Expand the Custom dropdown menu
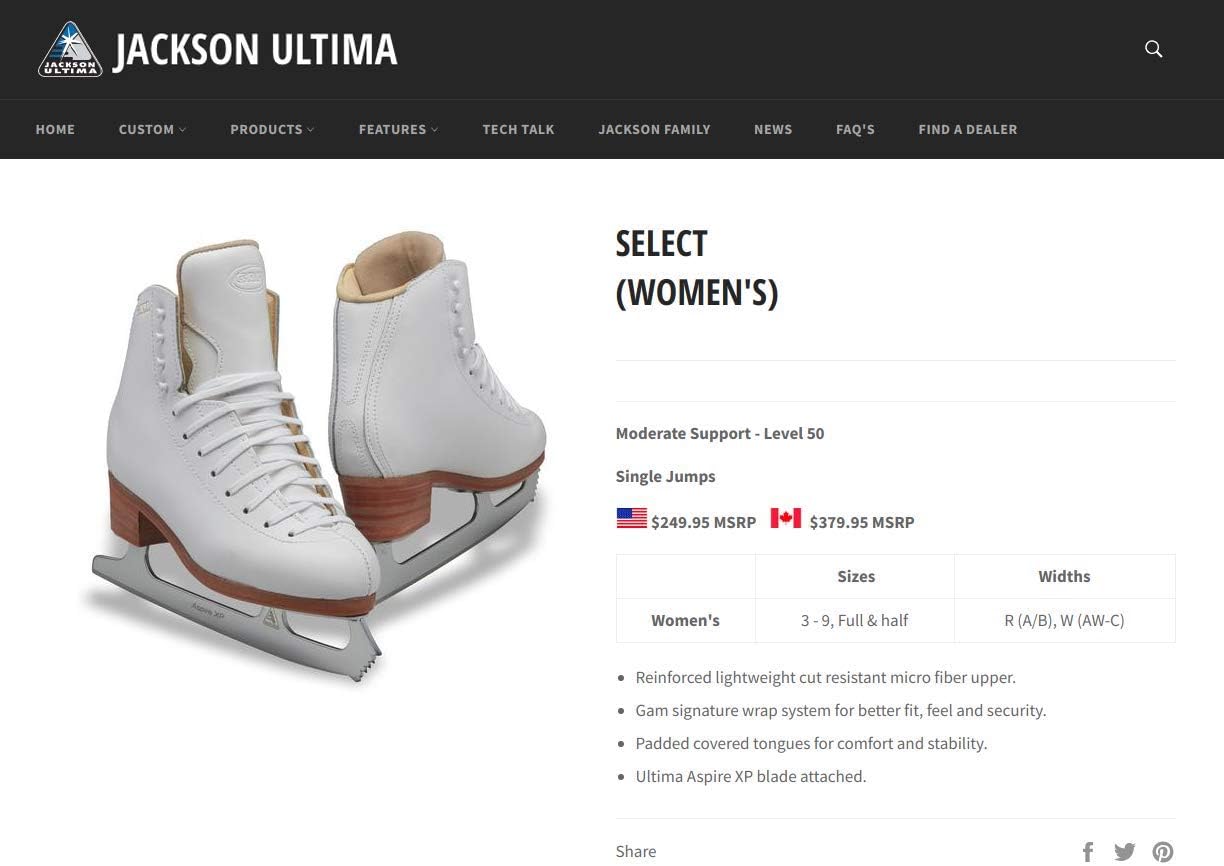 click(152, 129)
